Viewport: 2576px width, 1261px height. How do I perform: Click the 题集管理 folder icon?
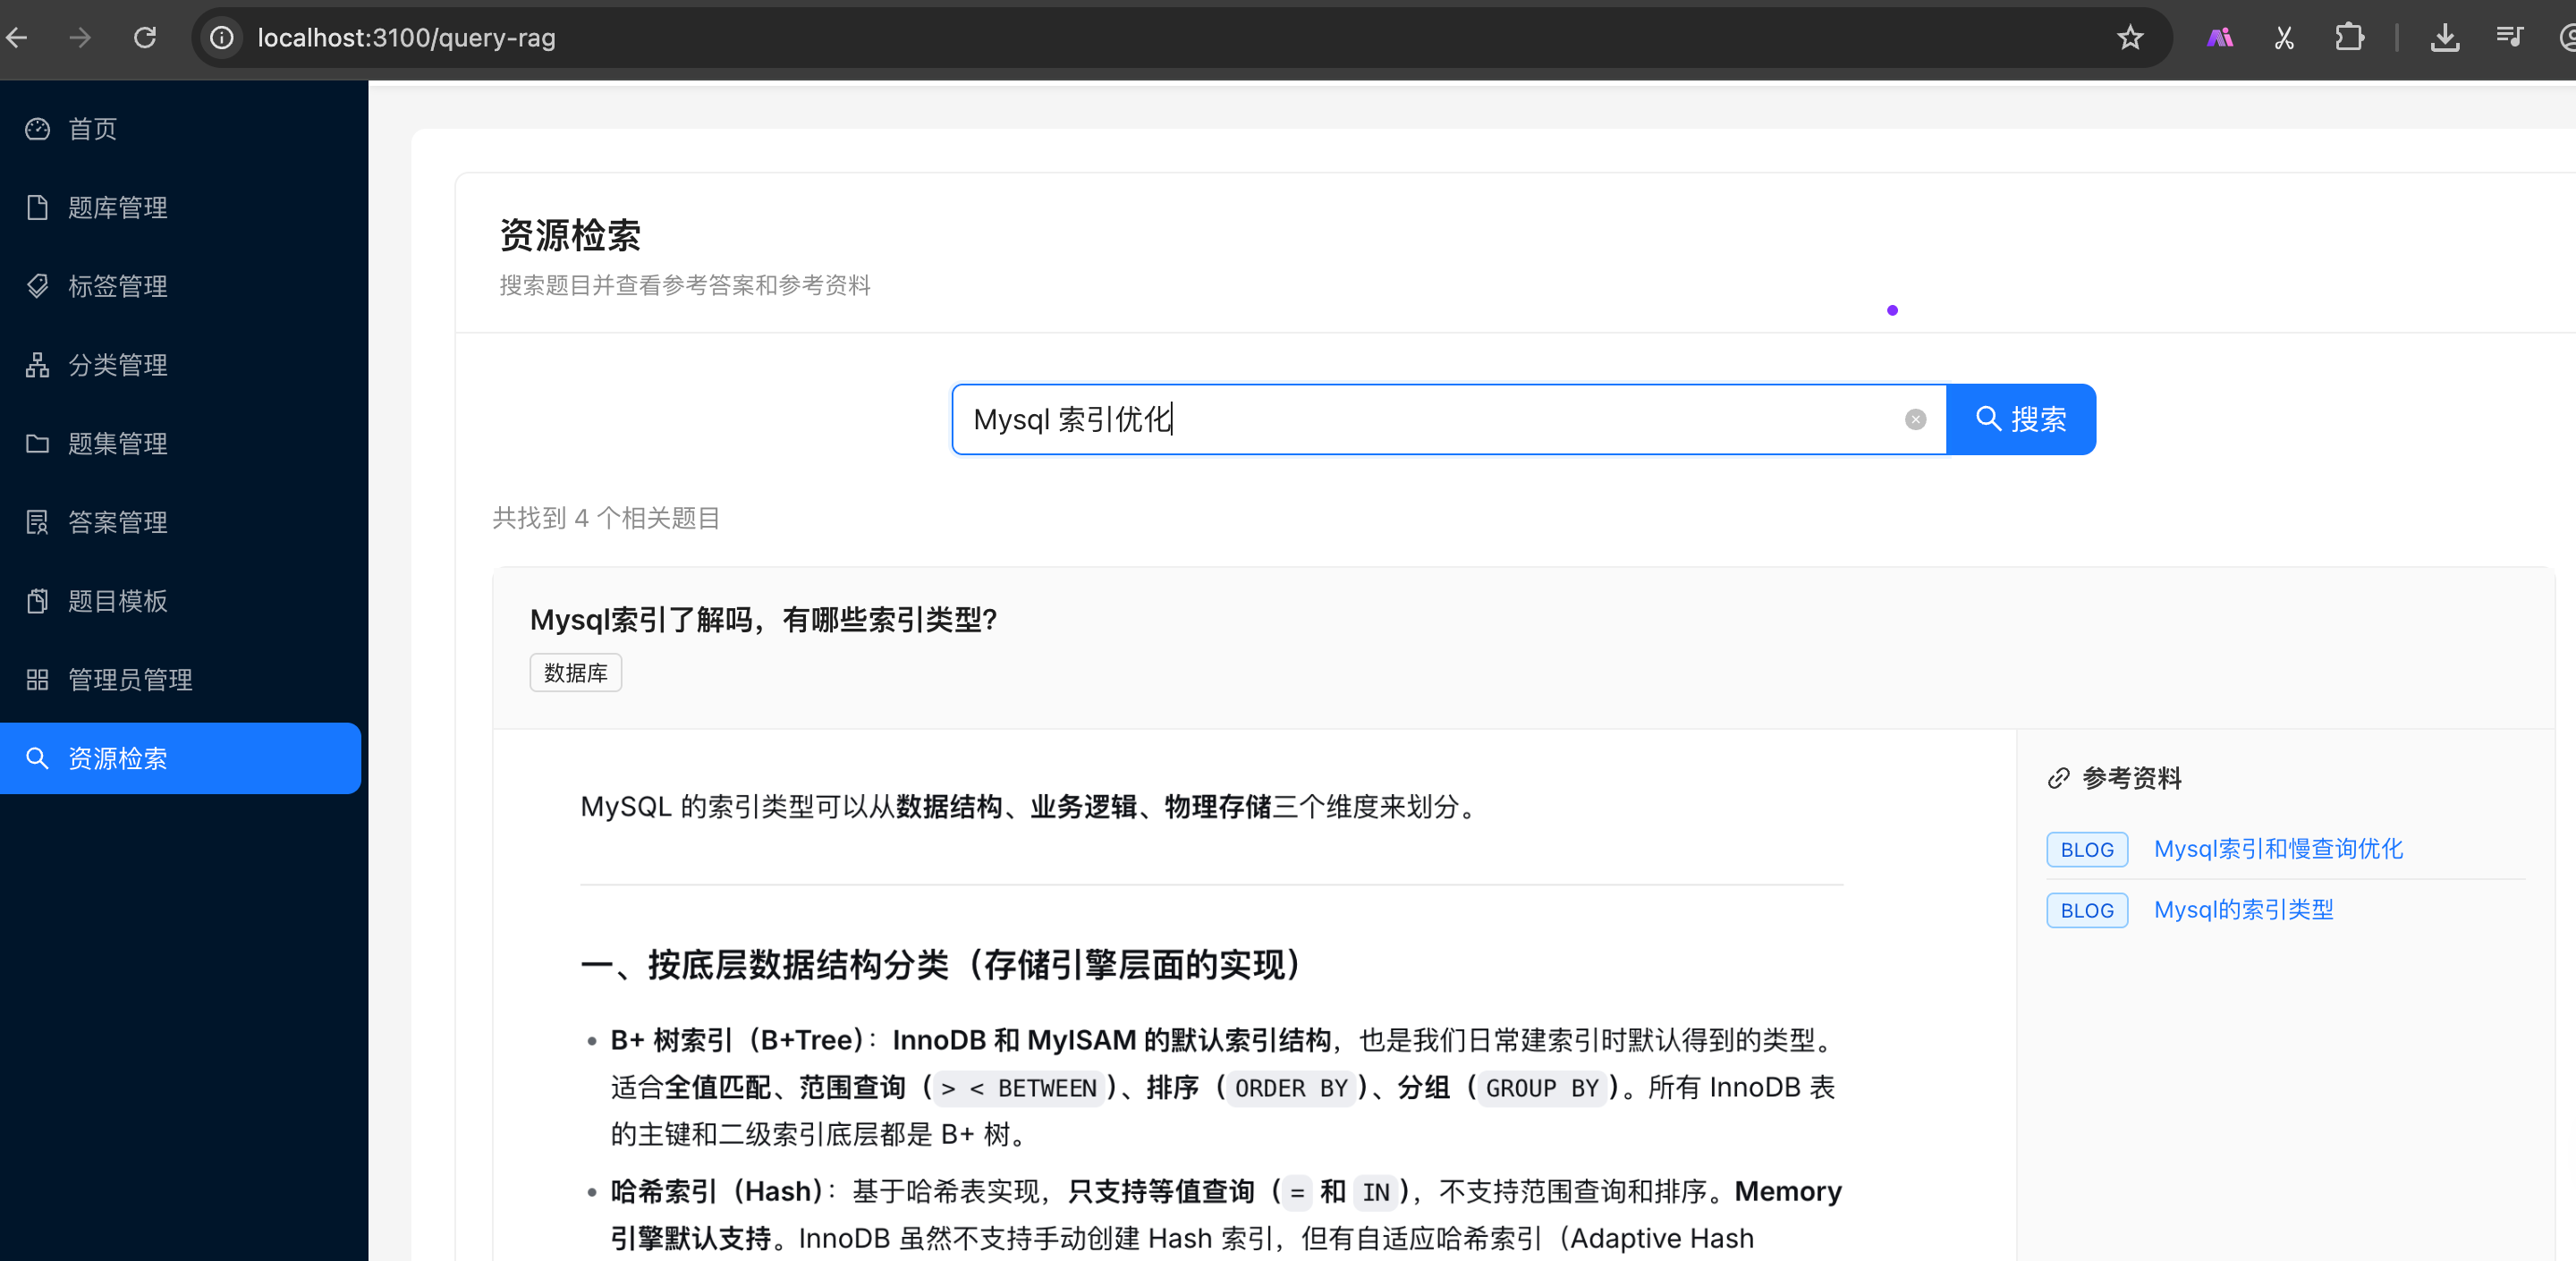[x=37, y=444]
